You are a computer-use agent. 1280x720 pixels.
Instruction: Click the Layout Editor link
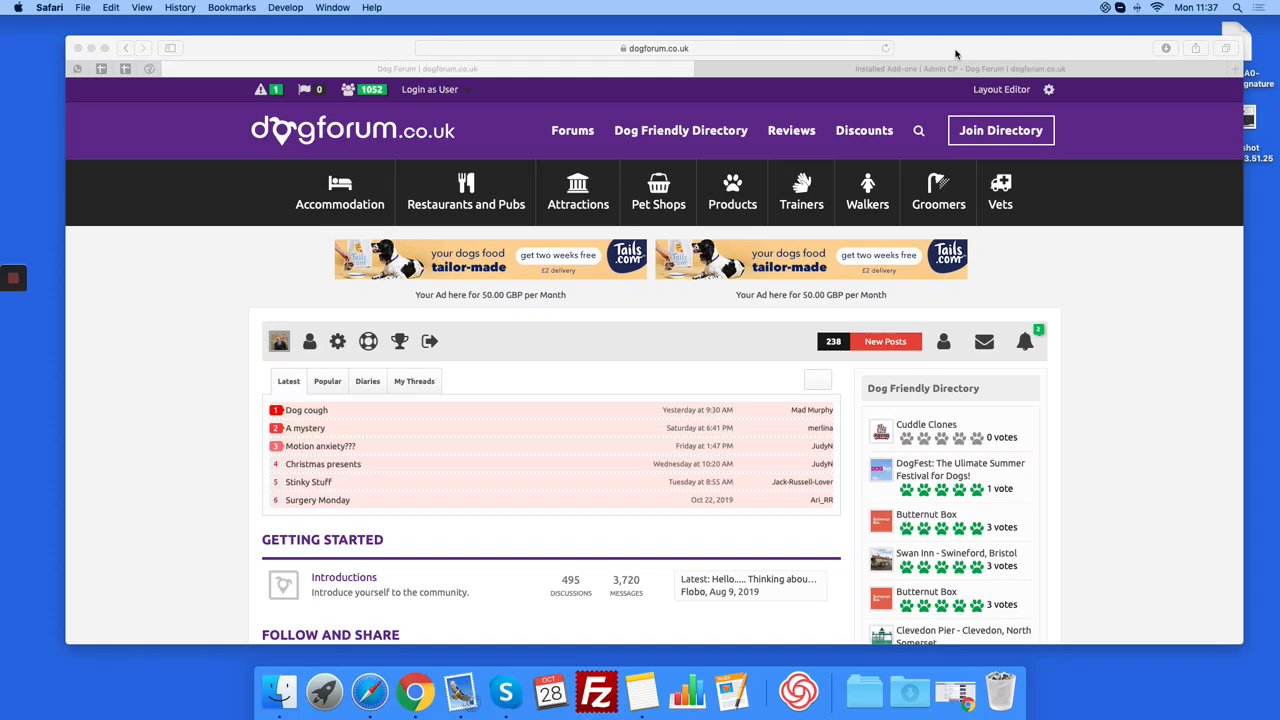coord(1001,89)
